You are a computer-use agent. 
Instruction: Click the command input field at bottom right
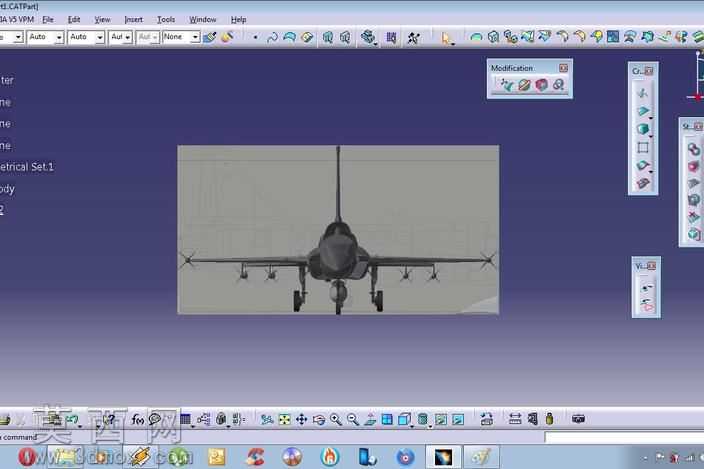point(624,437)
